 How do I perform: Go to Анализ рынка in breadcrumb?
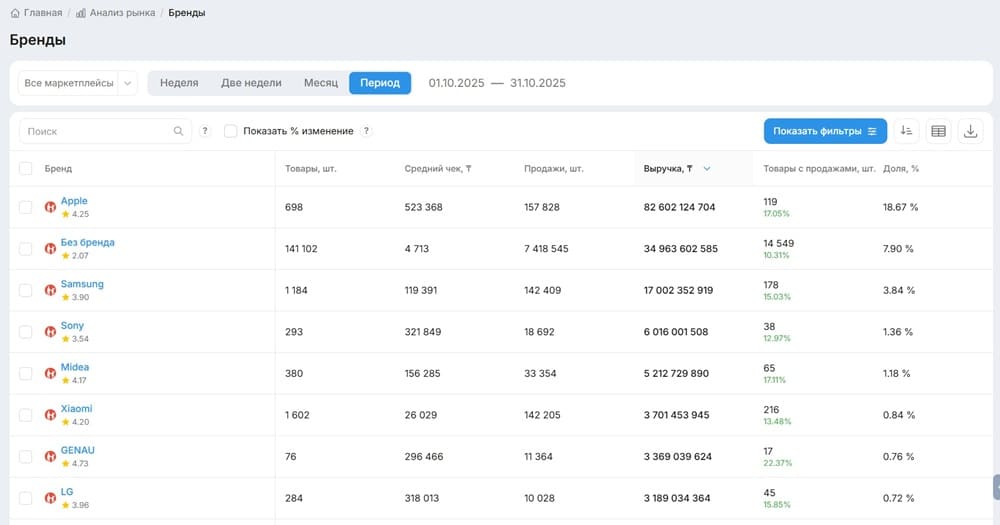click(x=122, y=13)
